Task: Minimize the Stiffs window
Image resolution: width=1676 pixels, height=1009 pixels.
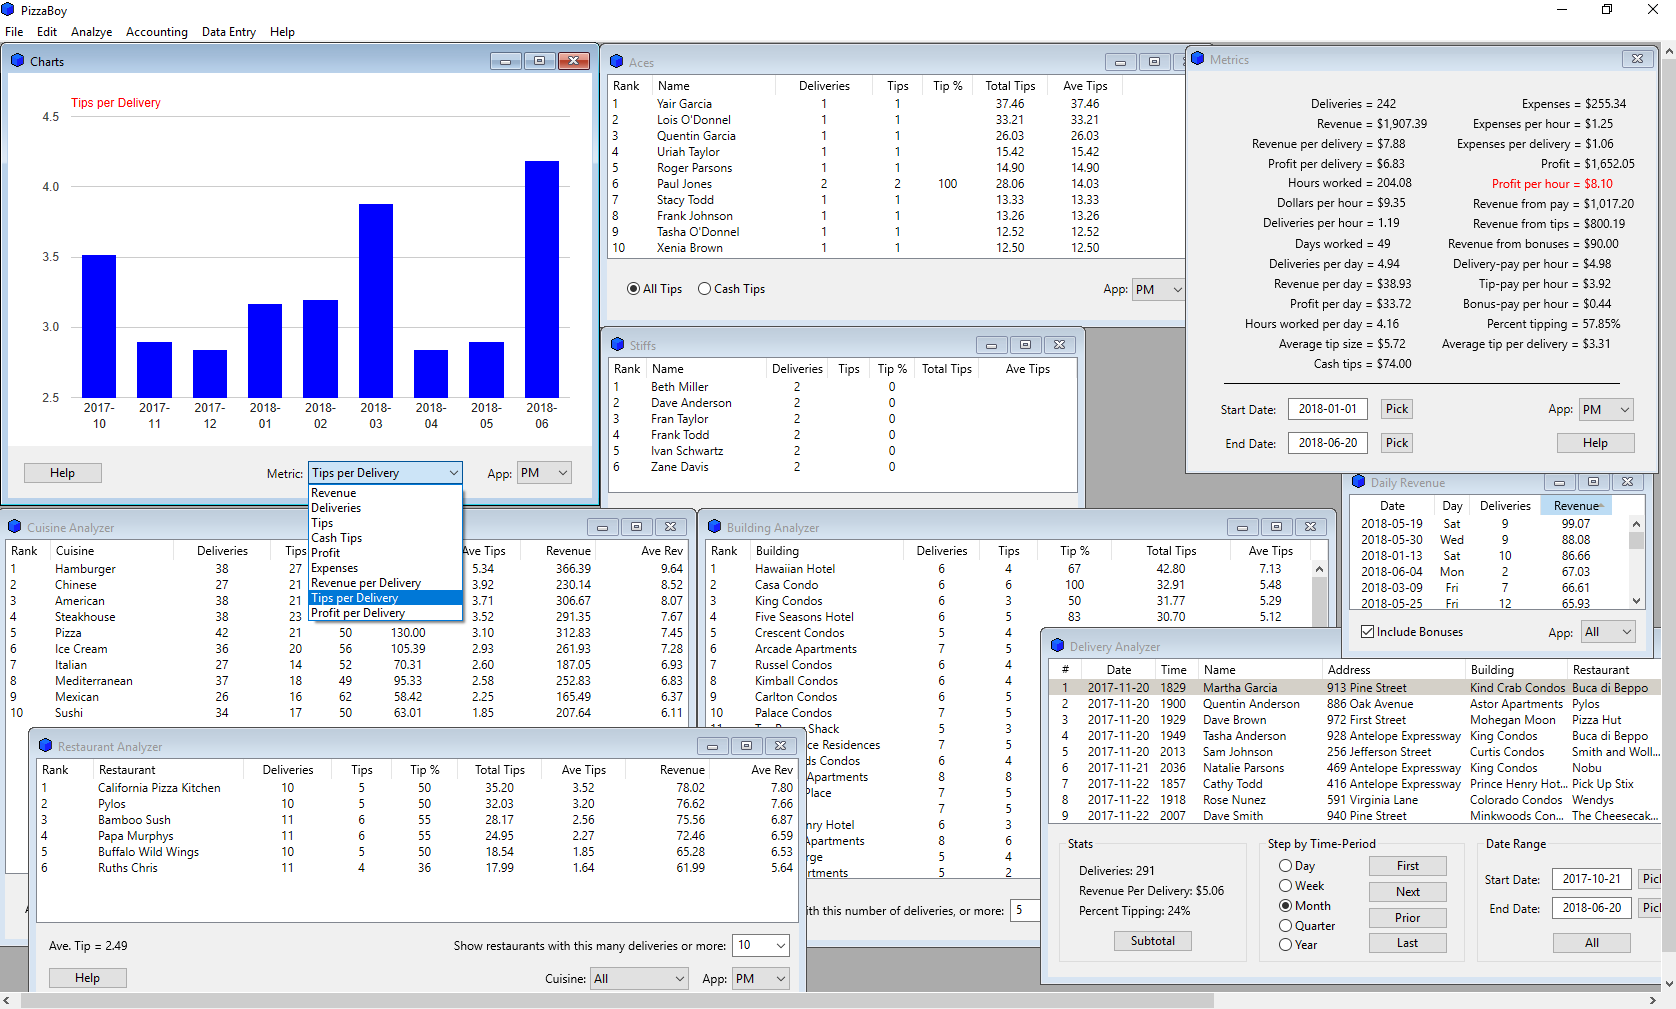Action: click(x=991, y=345)
